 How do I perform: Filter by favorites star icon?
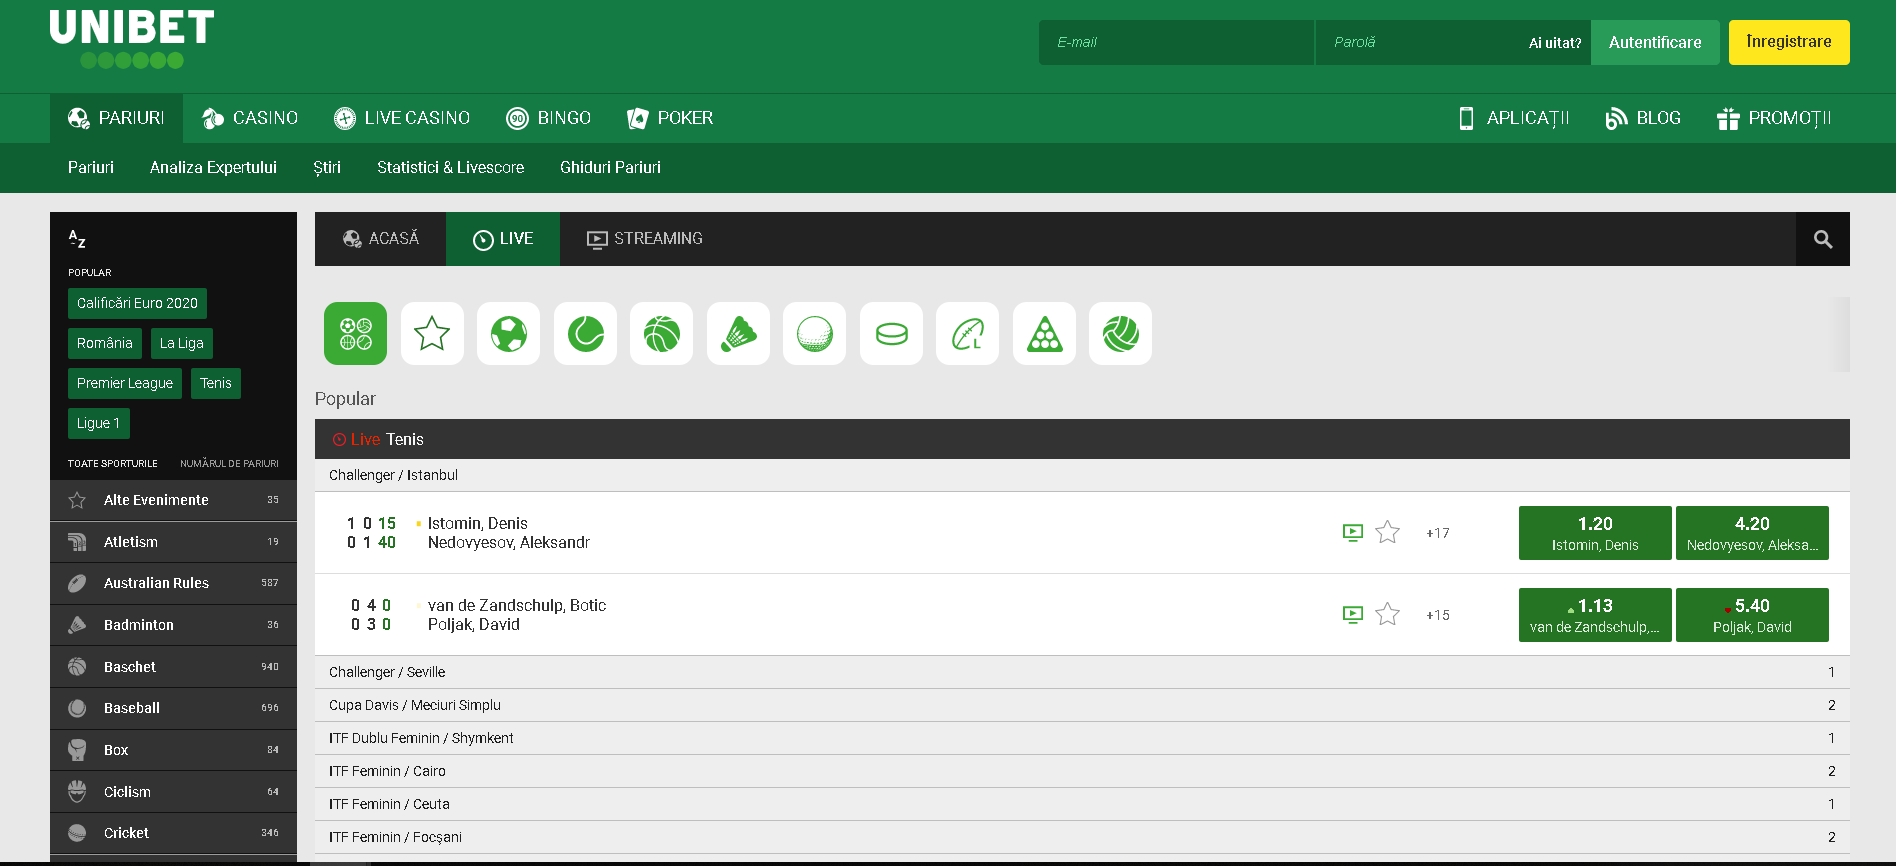pyautogui.click(x=432, y=333)
